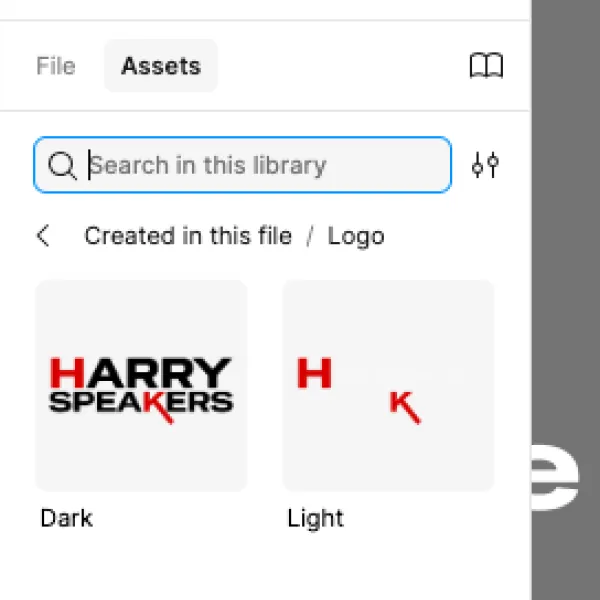
Task: Click HARRY text in Dark logo preview
Action: point(141,373)
